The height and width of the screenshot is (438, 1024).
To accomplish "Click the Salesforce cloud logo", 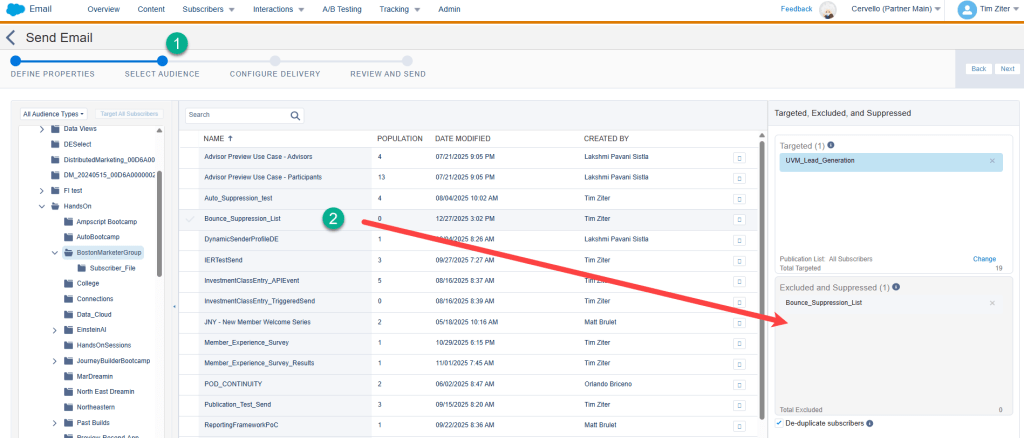I will (15, 9).
